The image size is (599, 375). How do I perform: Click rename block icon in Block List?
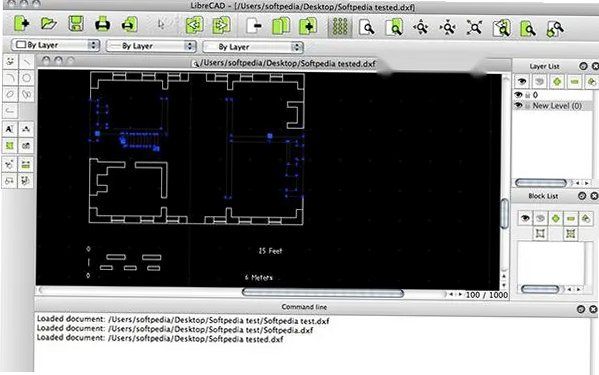point(586,219)
